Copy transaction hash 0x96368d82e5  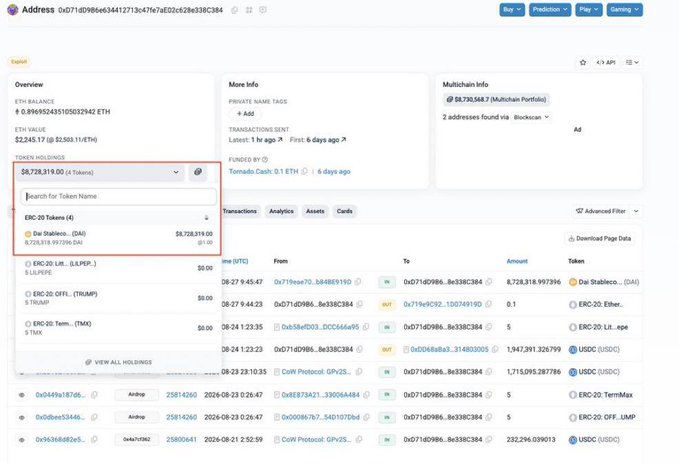click(x=94, y=440)
